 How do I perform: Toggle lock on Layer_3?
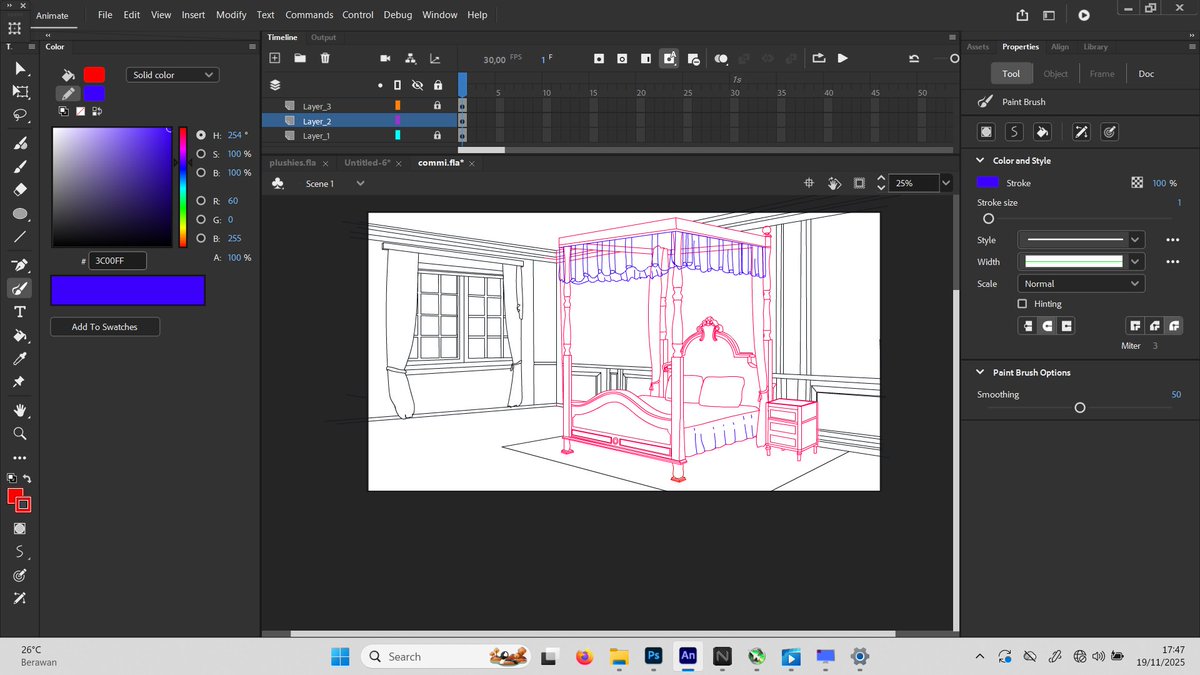coord(437,105)
